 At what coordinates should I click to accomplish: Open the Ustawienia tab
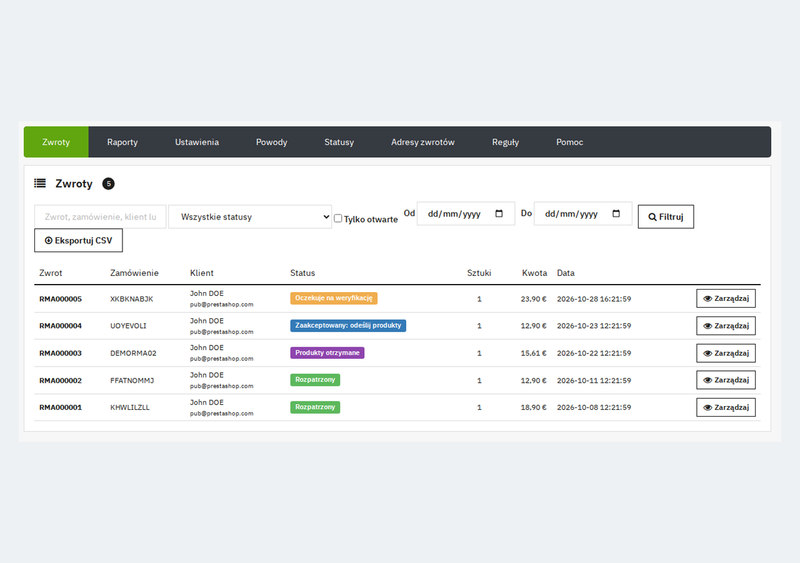[197, 142]
